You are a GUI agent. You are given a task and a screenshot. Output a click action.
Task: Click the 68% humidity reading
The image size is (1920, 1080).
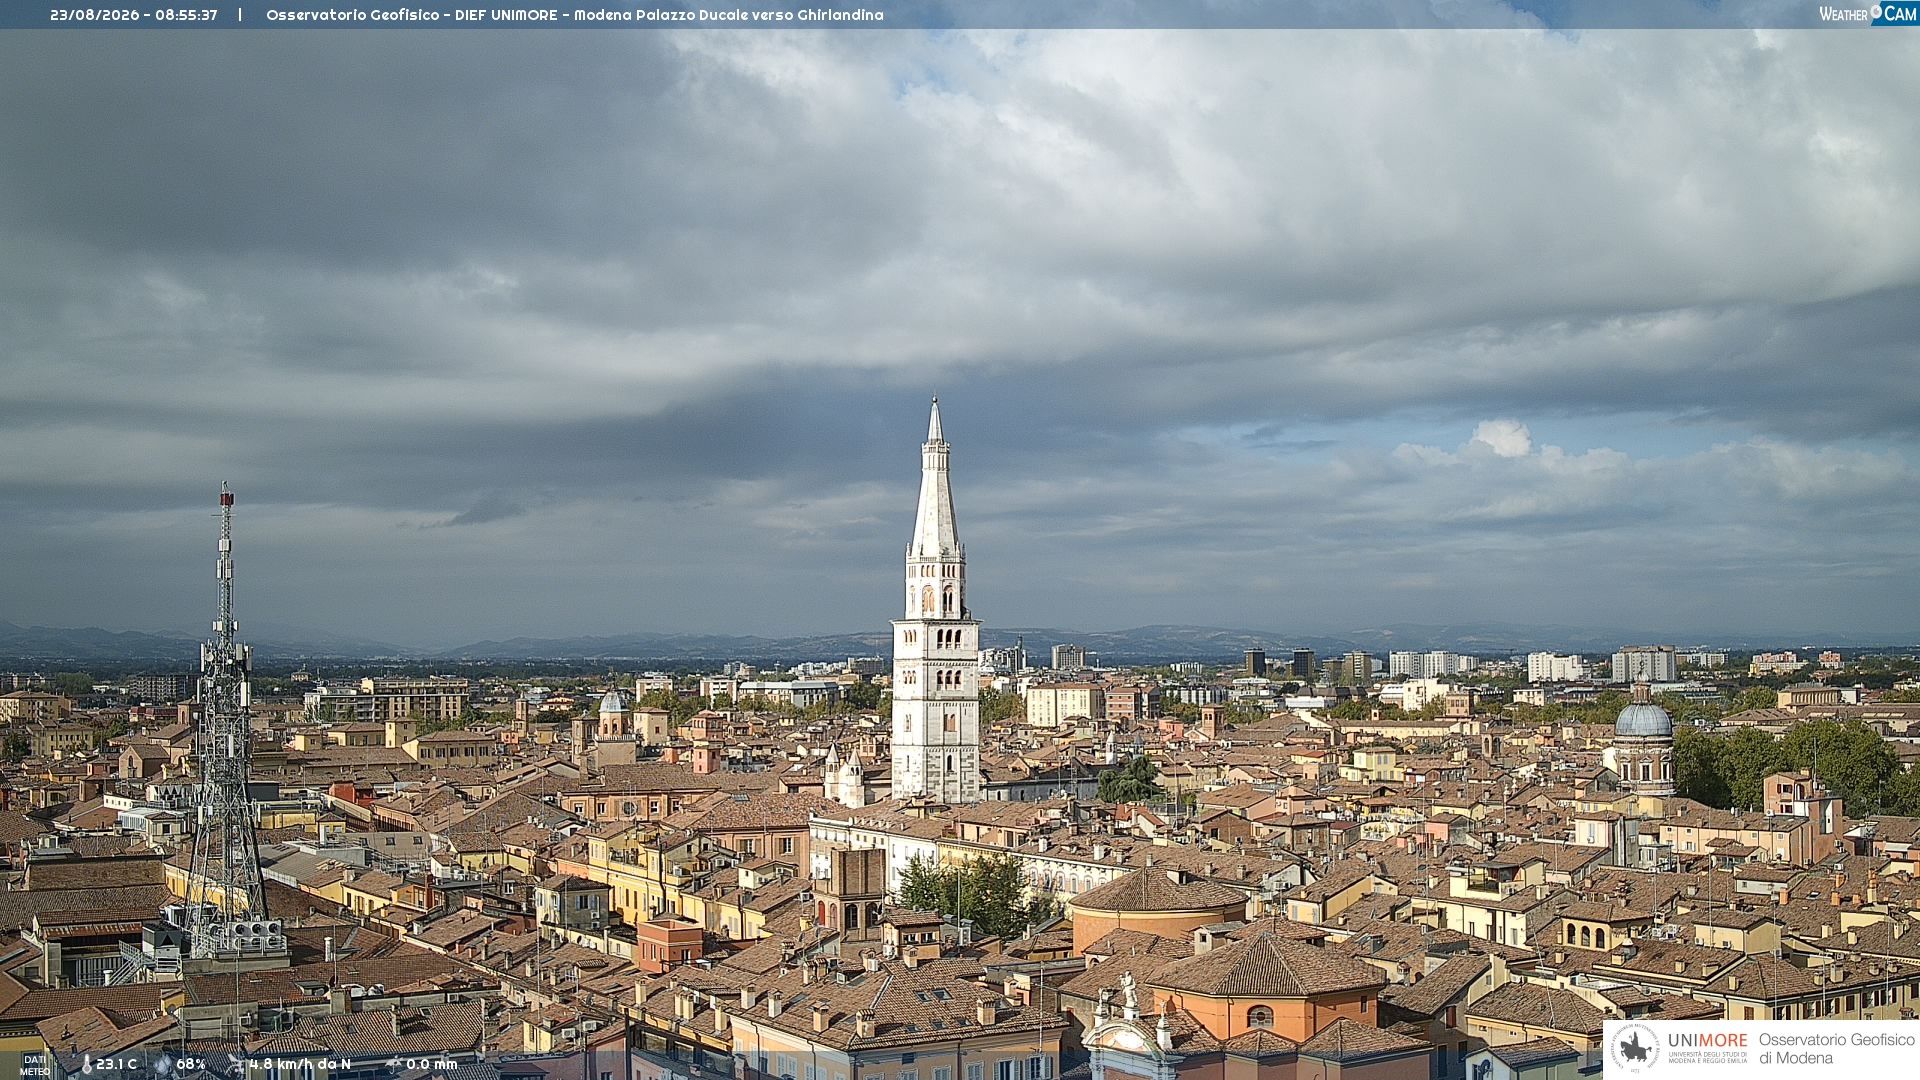tap(190, 1065)
